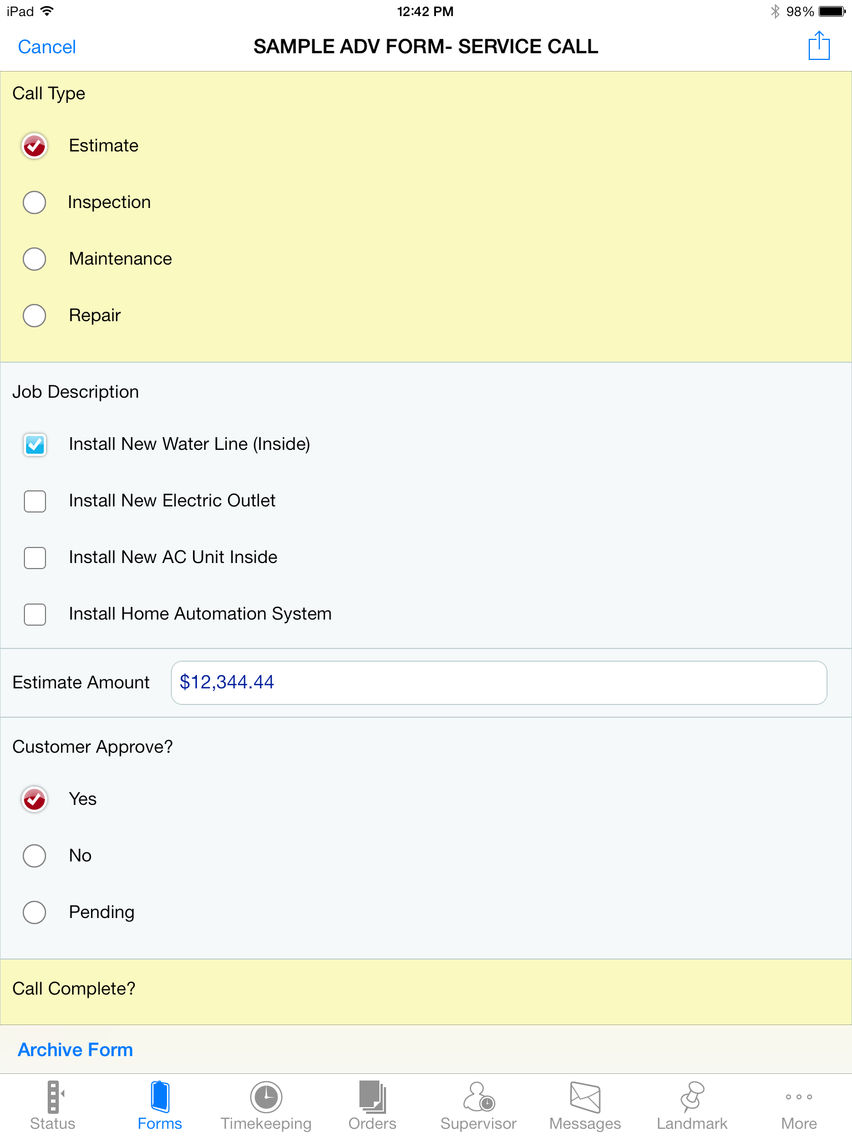Select the Maintenance radio button
Screen dimensions: 852x1136
click(34, 259)
